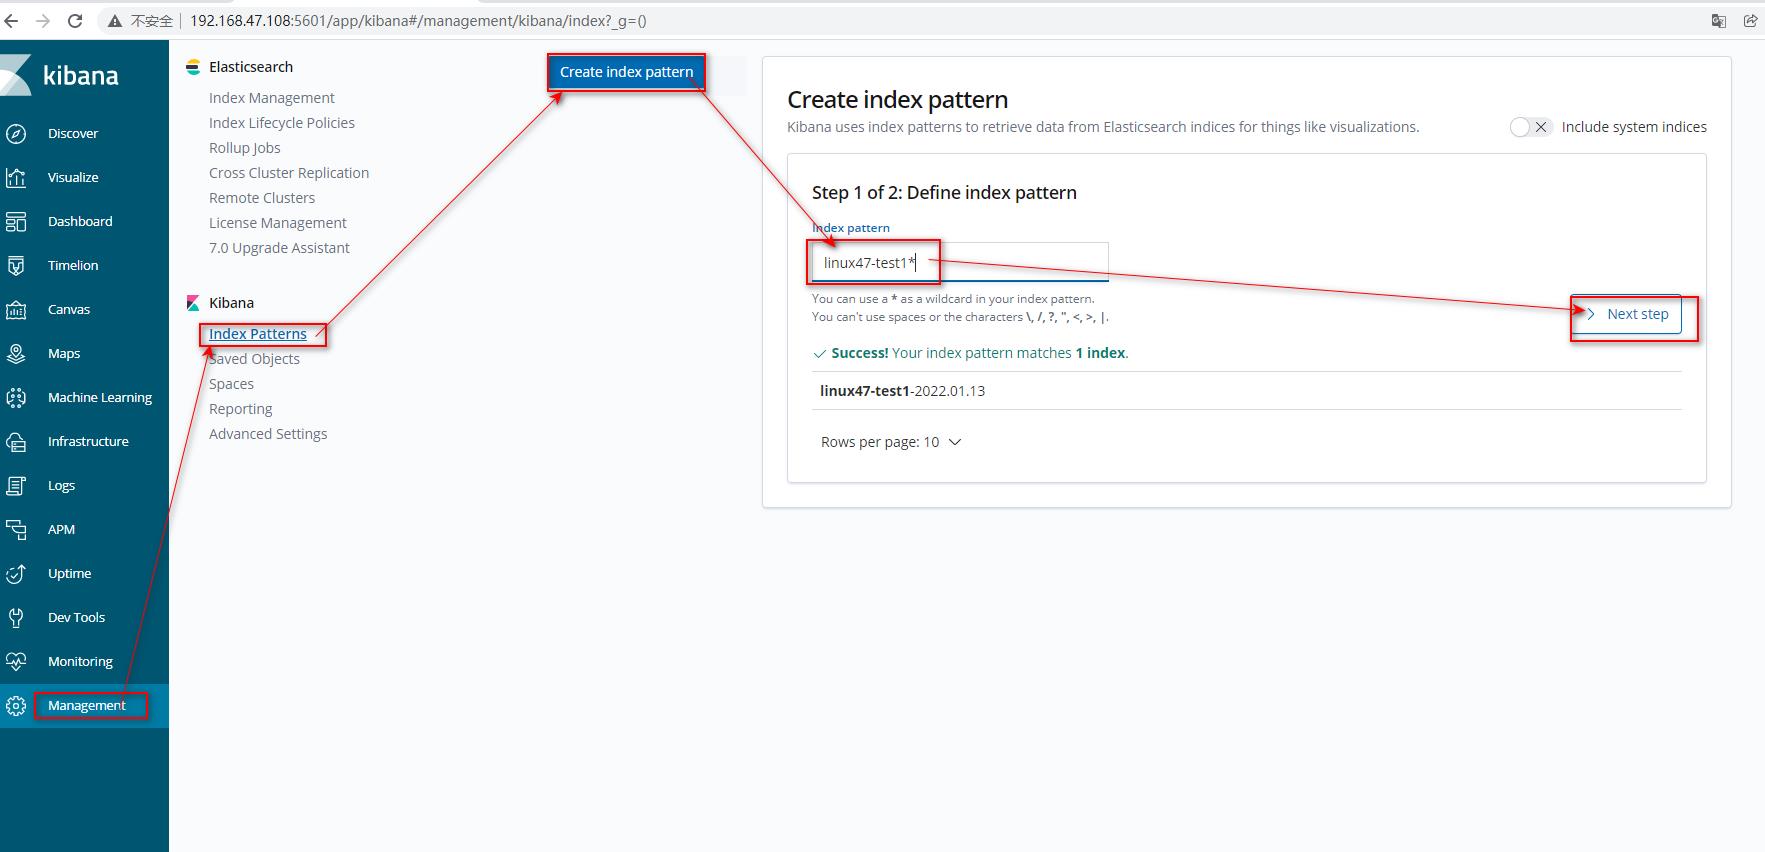Image resolution: width=1765 pixels, height=852 pixels.
Task: Click the Next step button
Action: click(1627, 314)
